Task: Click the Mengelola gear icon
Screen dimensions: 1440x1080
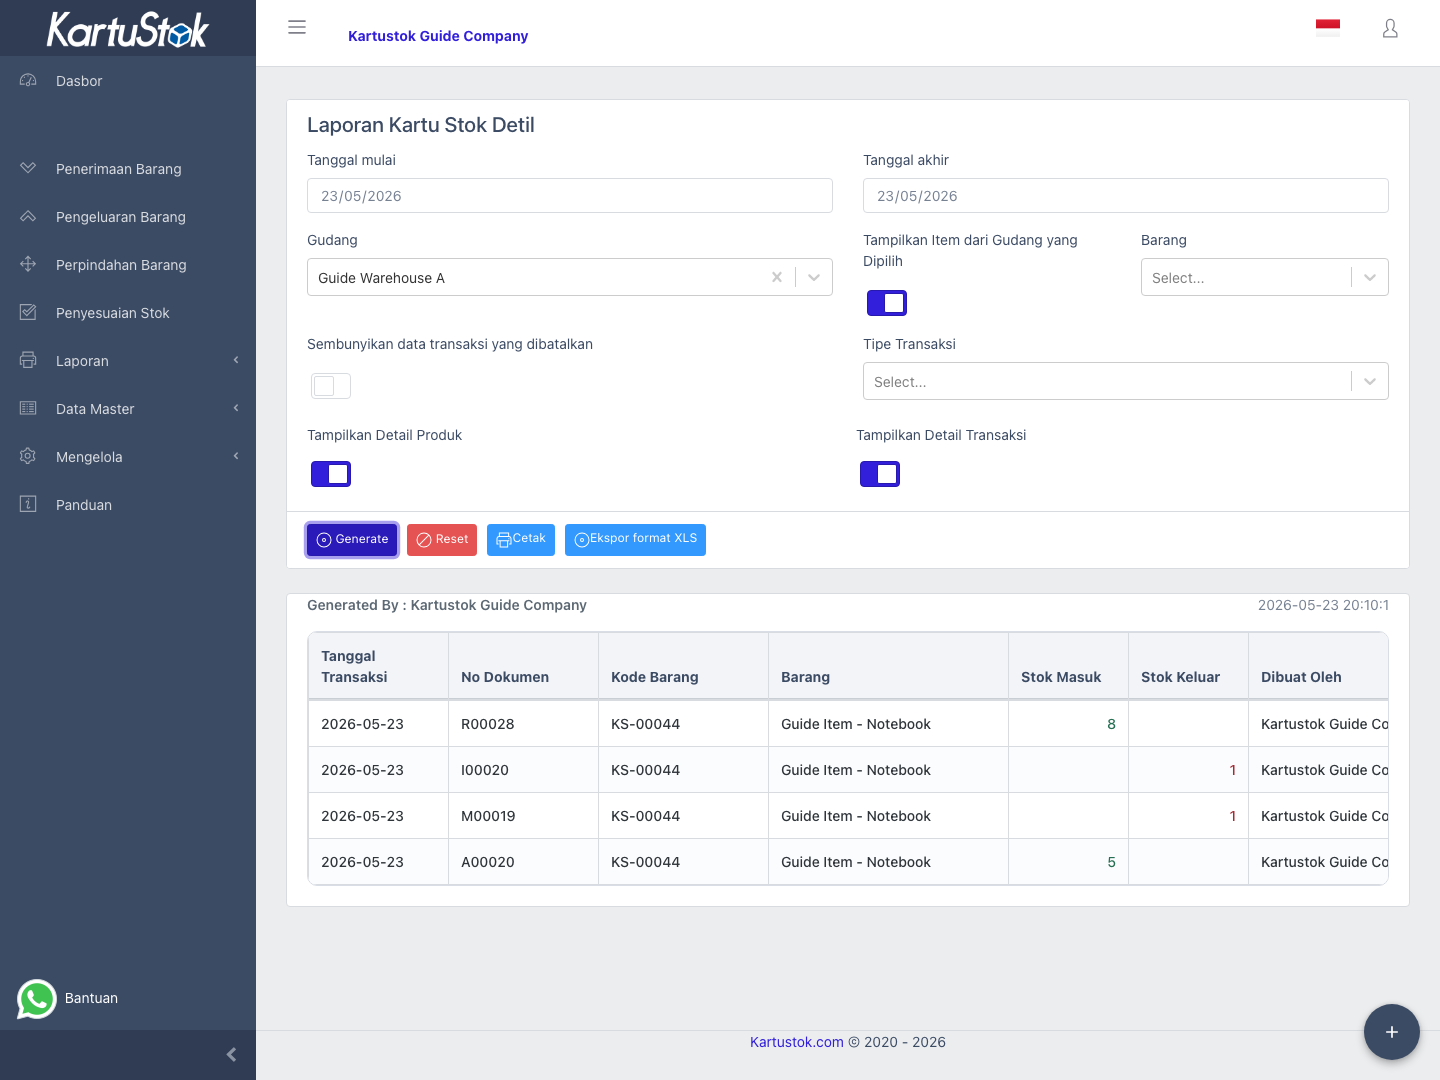Action: pyautogui.click(x=28, y=456)
